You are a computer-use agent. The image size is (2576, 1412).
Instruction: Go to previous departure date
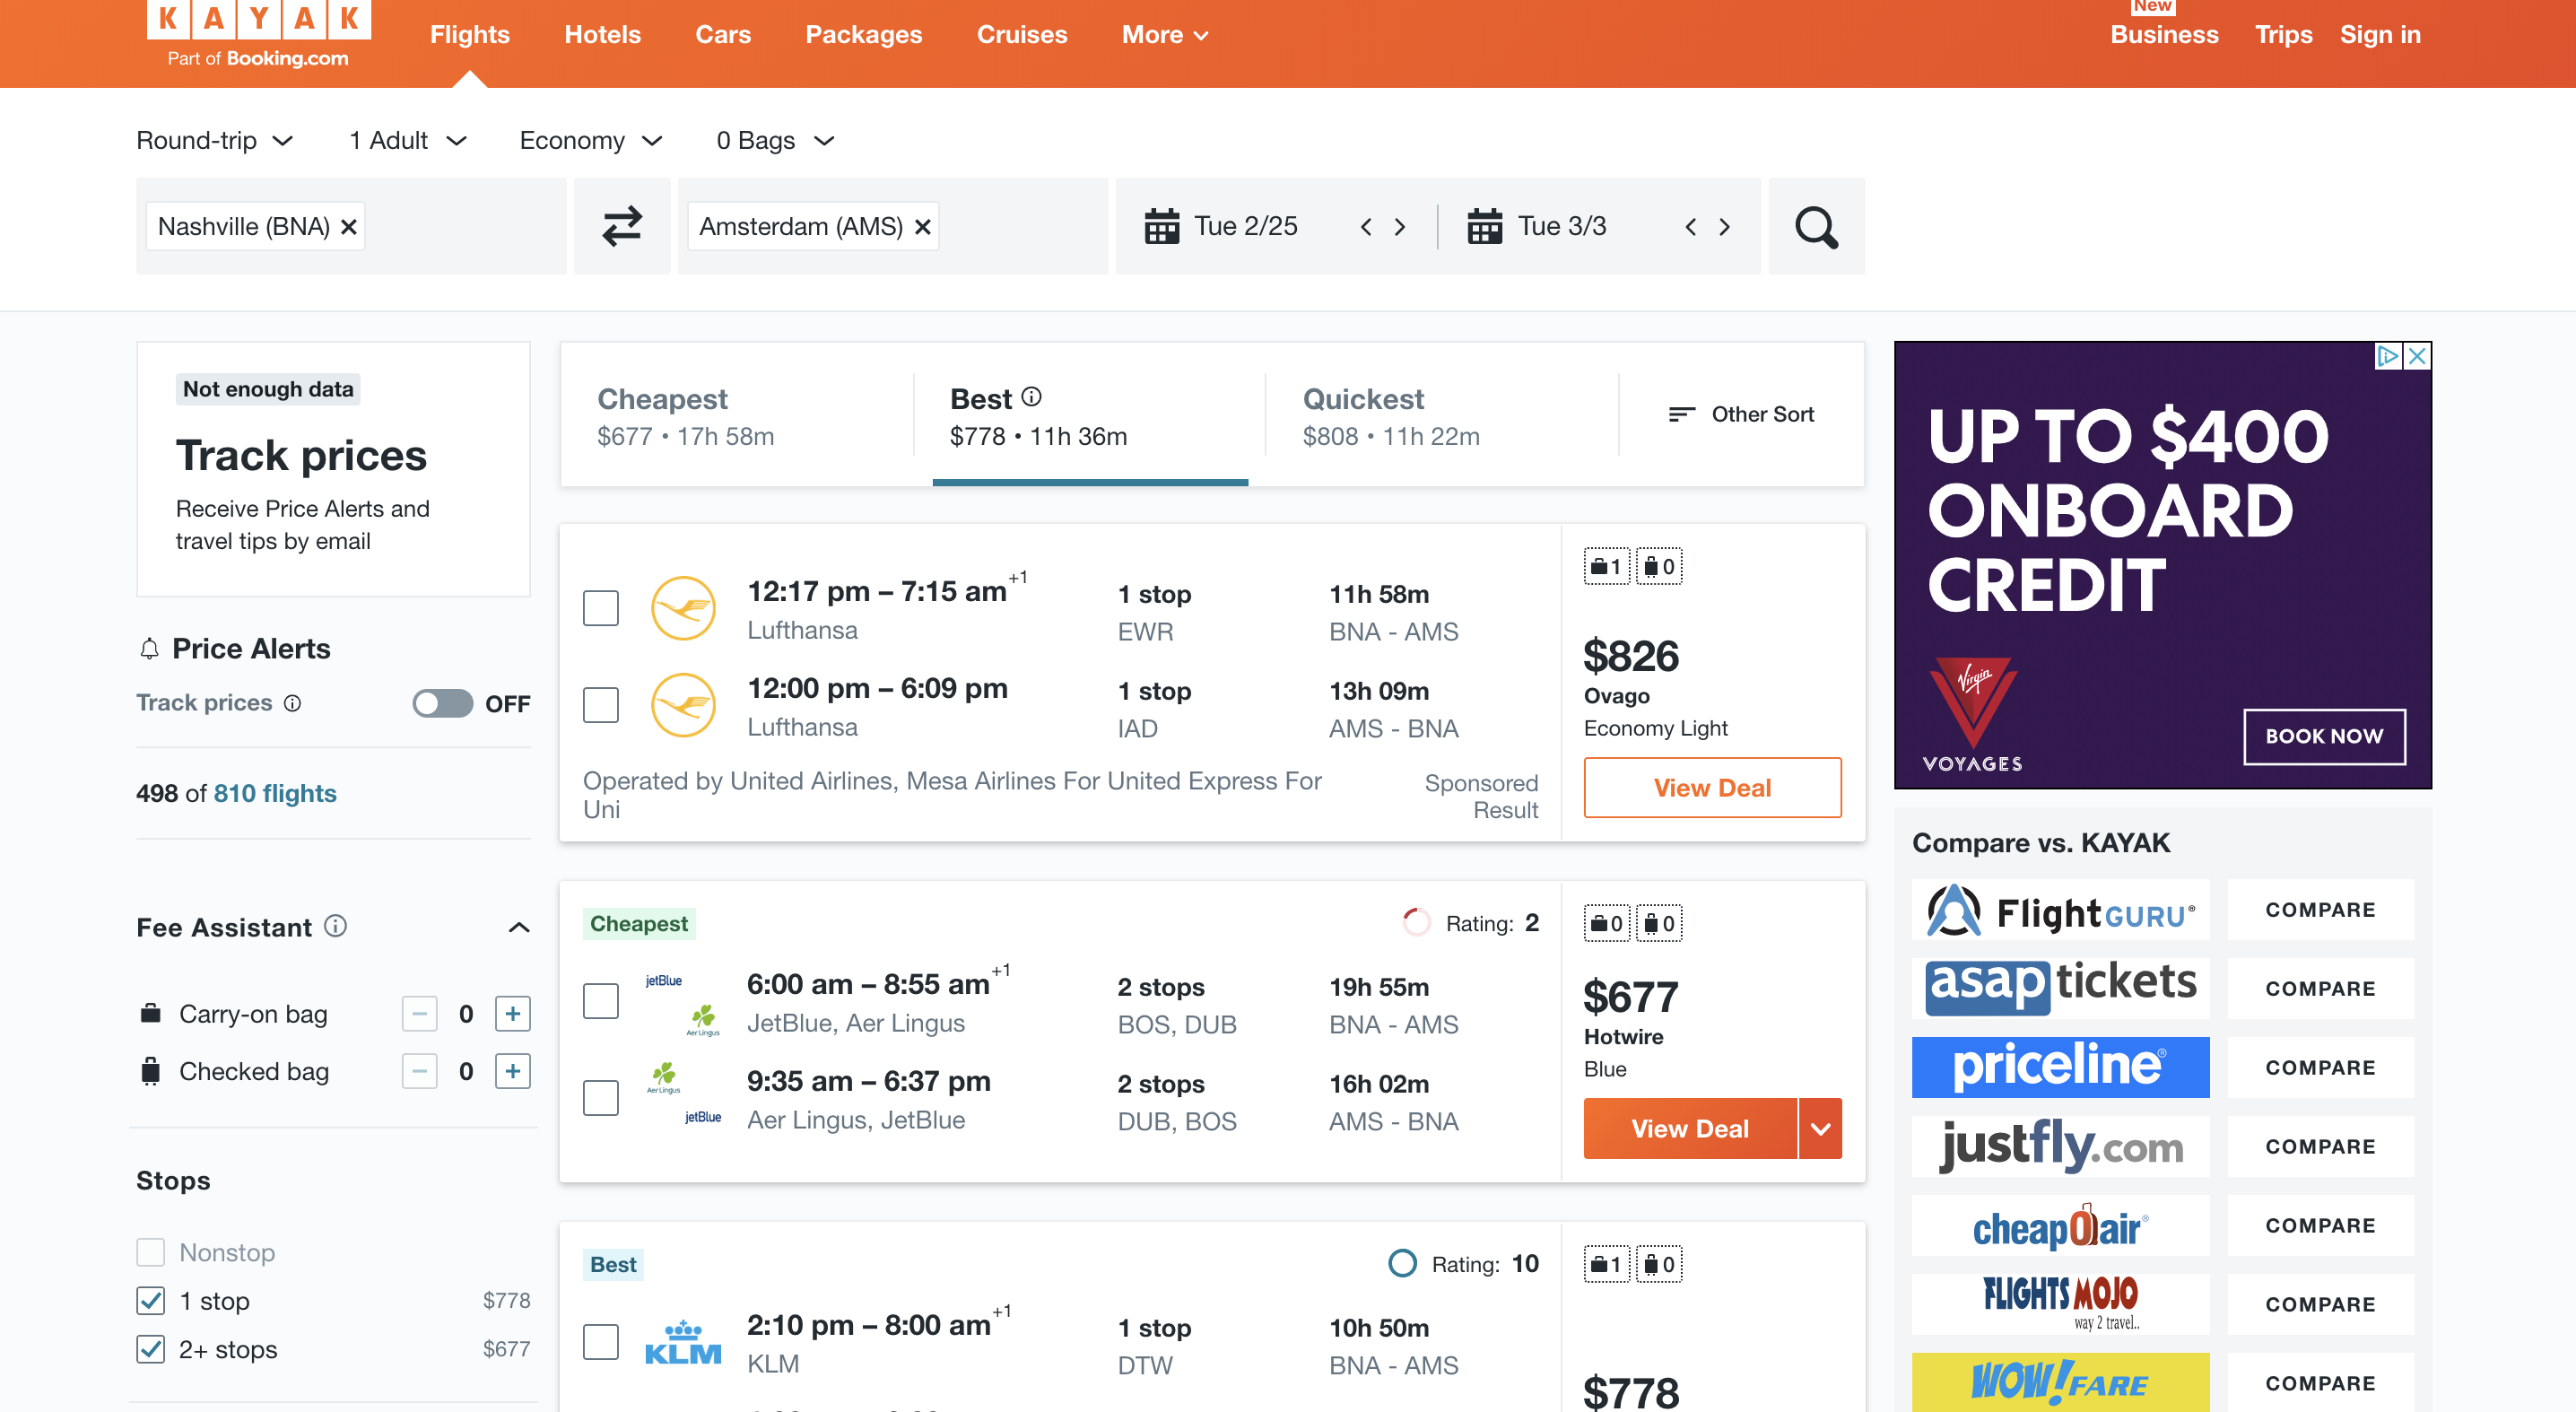1366,227
